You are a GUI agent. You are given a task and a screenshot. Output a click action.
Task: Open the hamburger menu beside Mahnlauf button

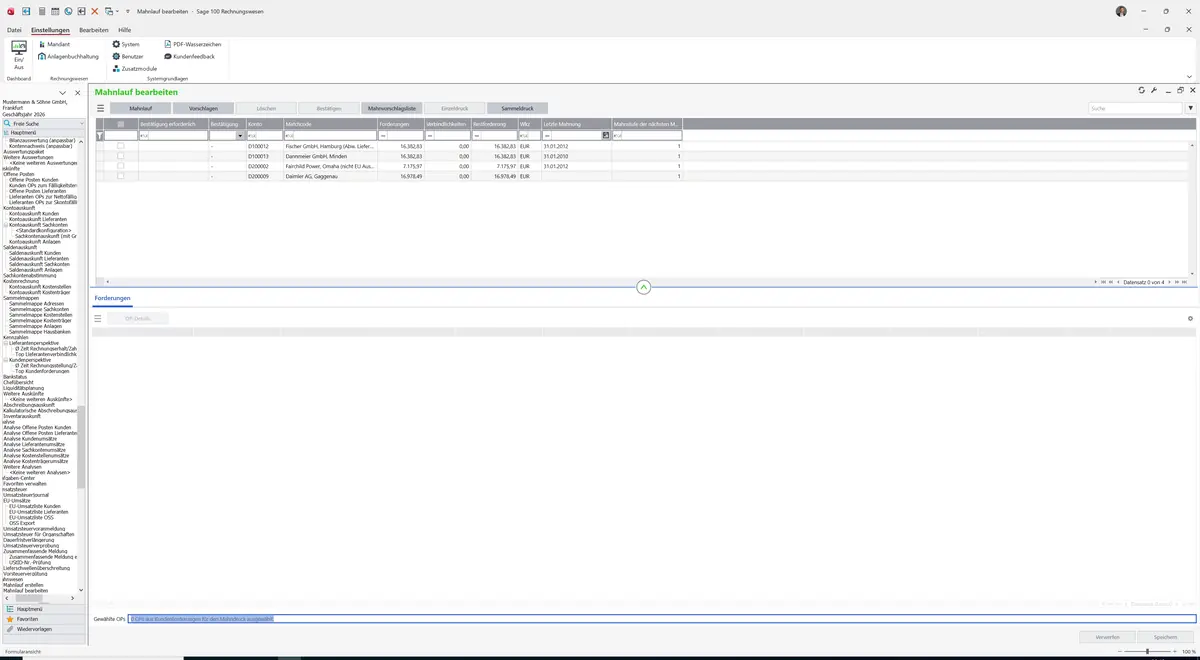(100, 108)
